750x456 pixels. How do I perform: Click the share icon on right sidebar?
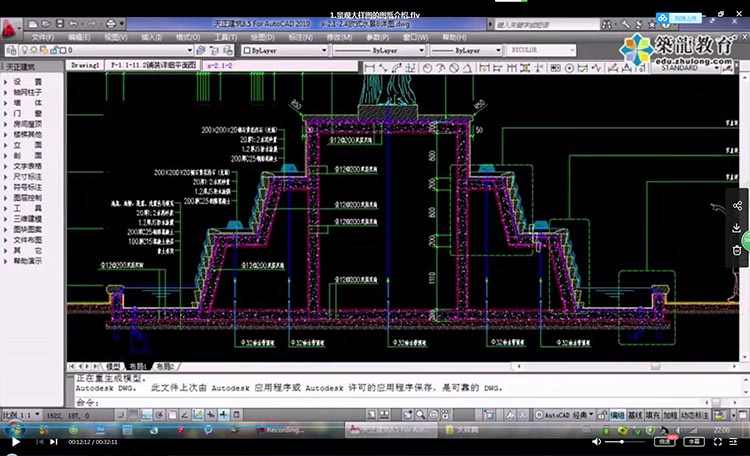pyautogui.click(x=737, y=206)
